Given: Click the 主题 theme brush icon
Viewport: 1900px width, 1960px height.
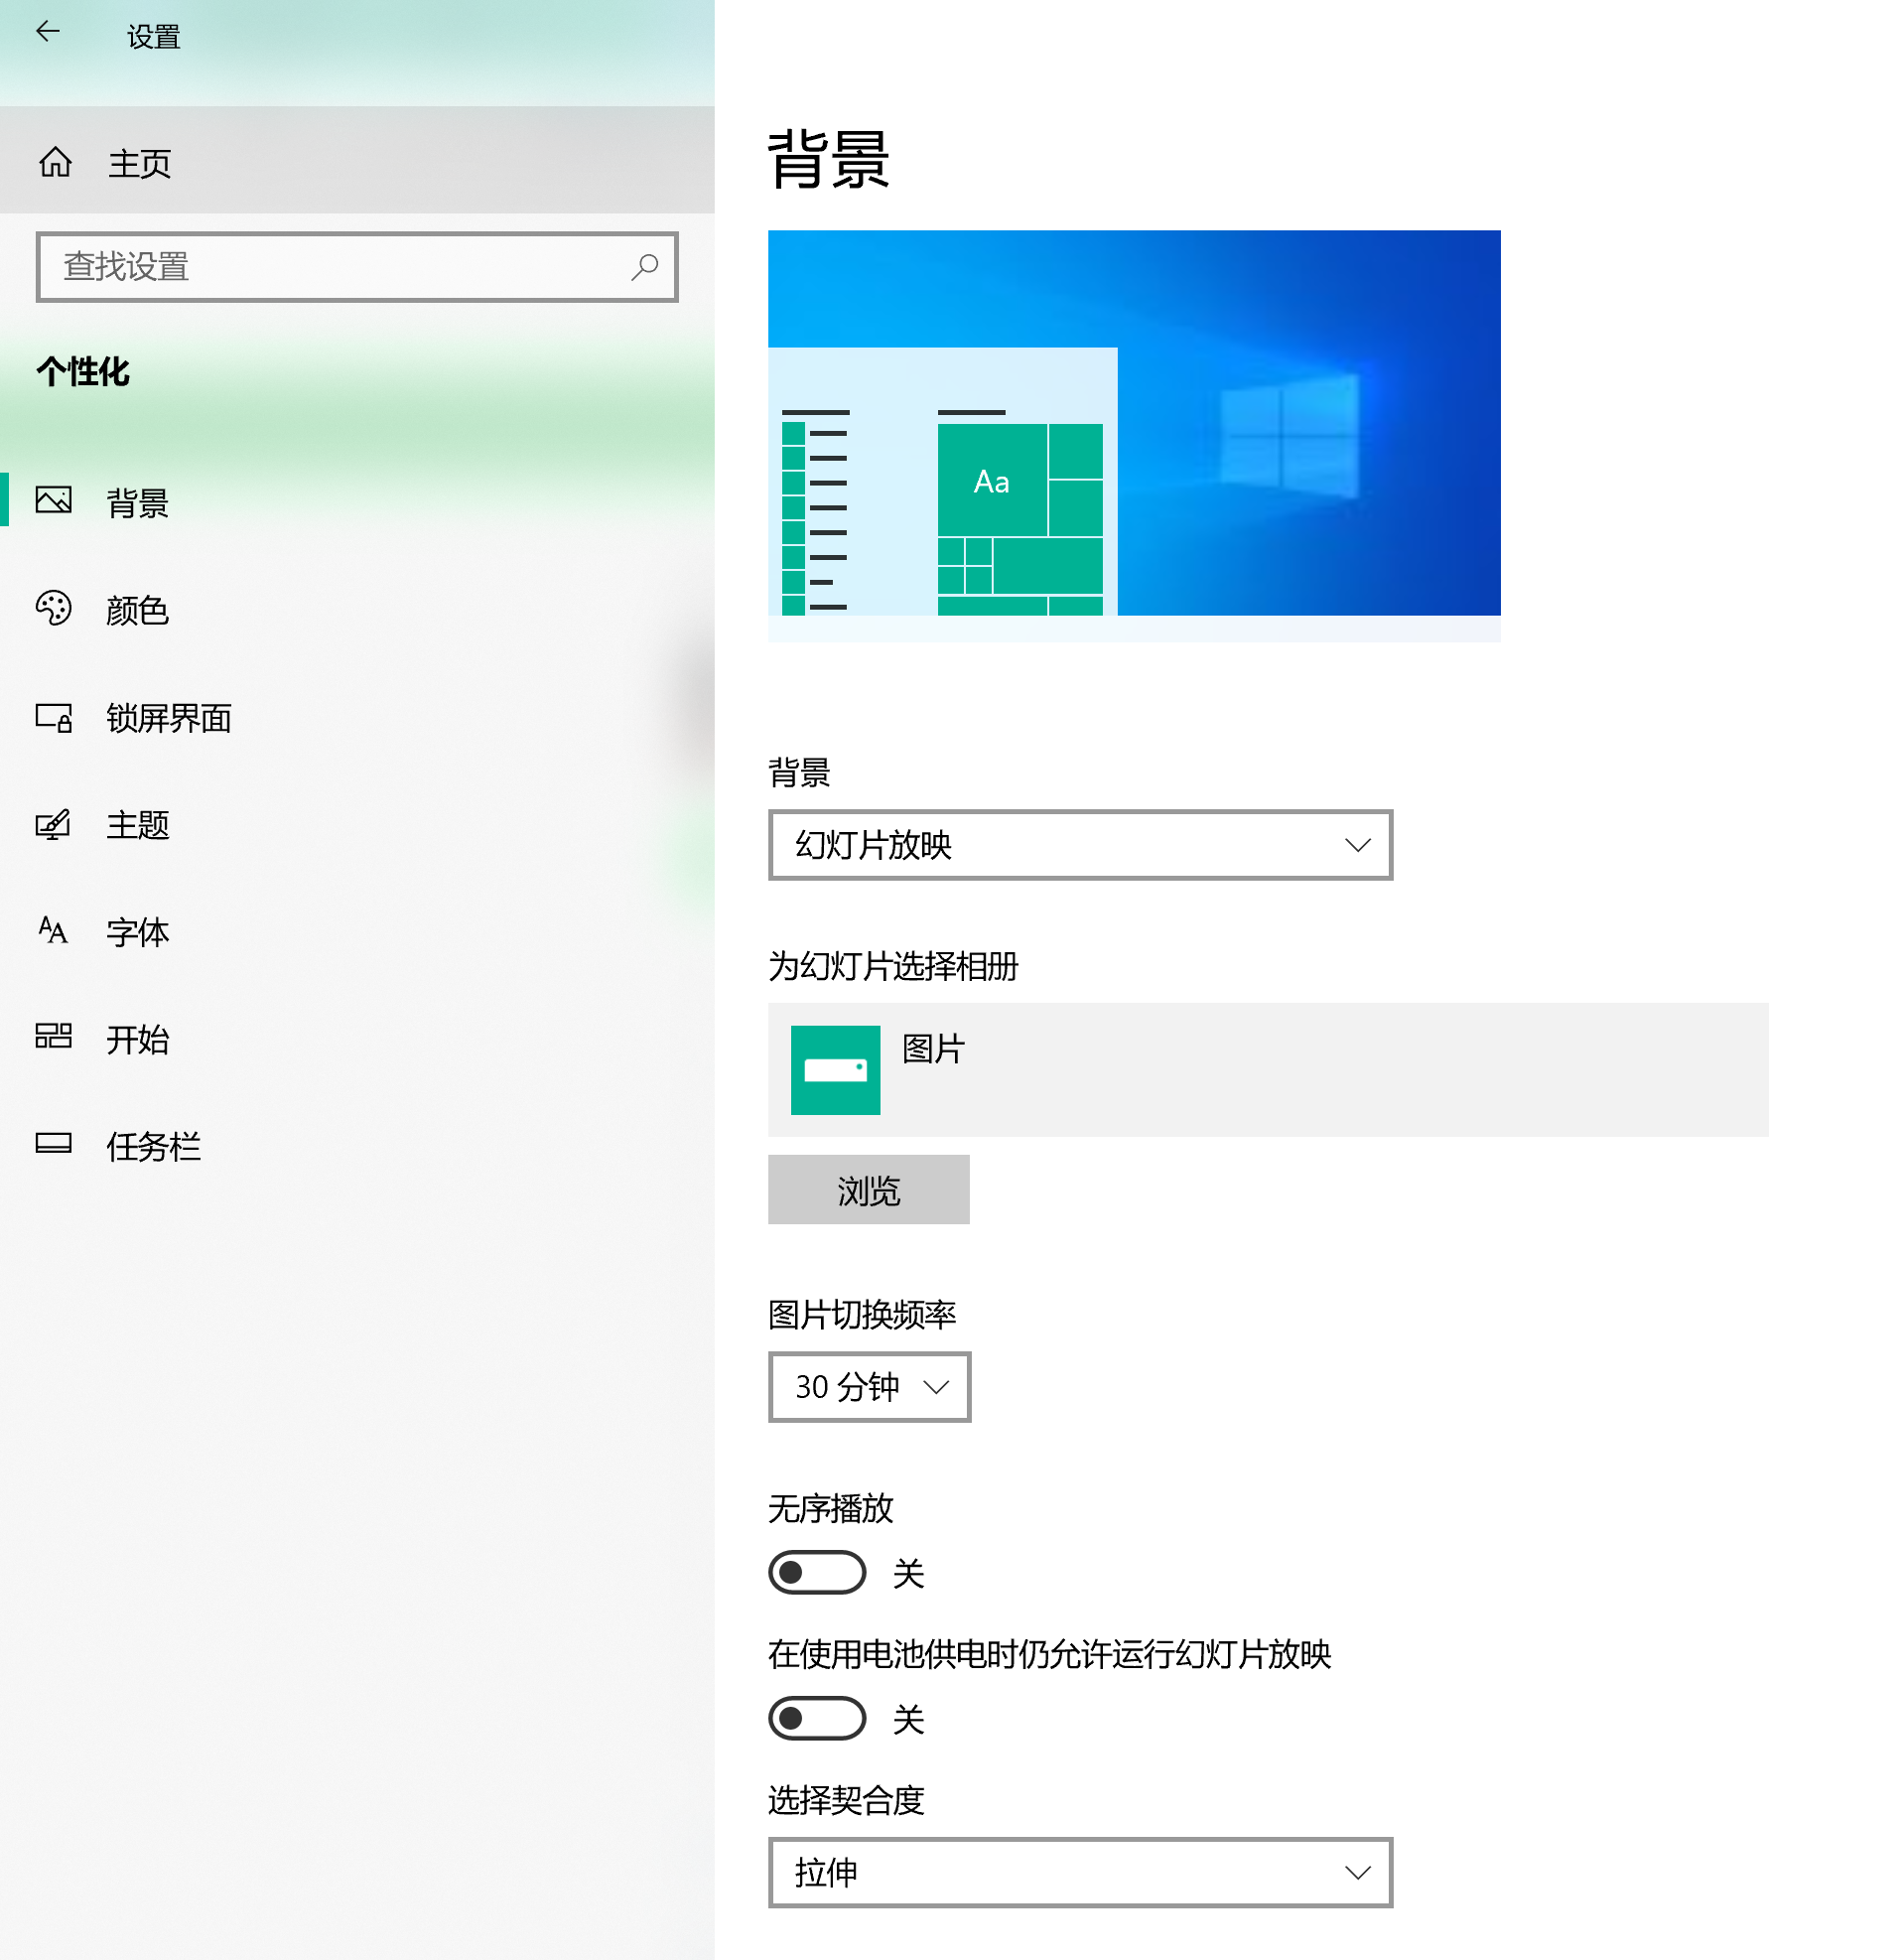Looking at the screenshot, I should [54, 825].
